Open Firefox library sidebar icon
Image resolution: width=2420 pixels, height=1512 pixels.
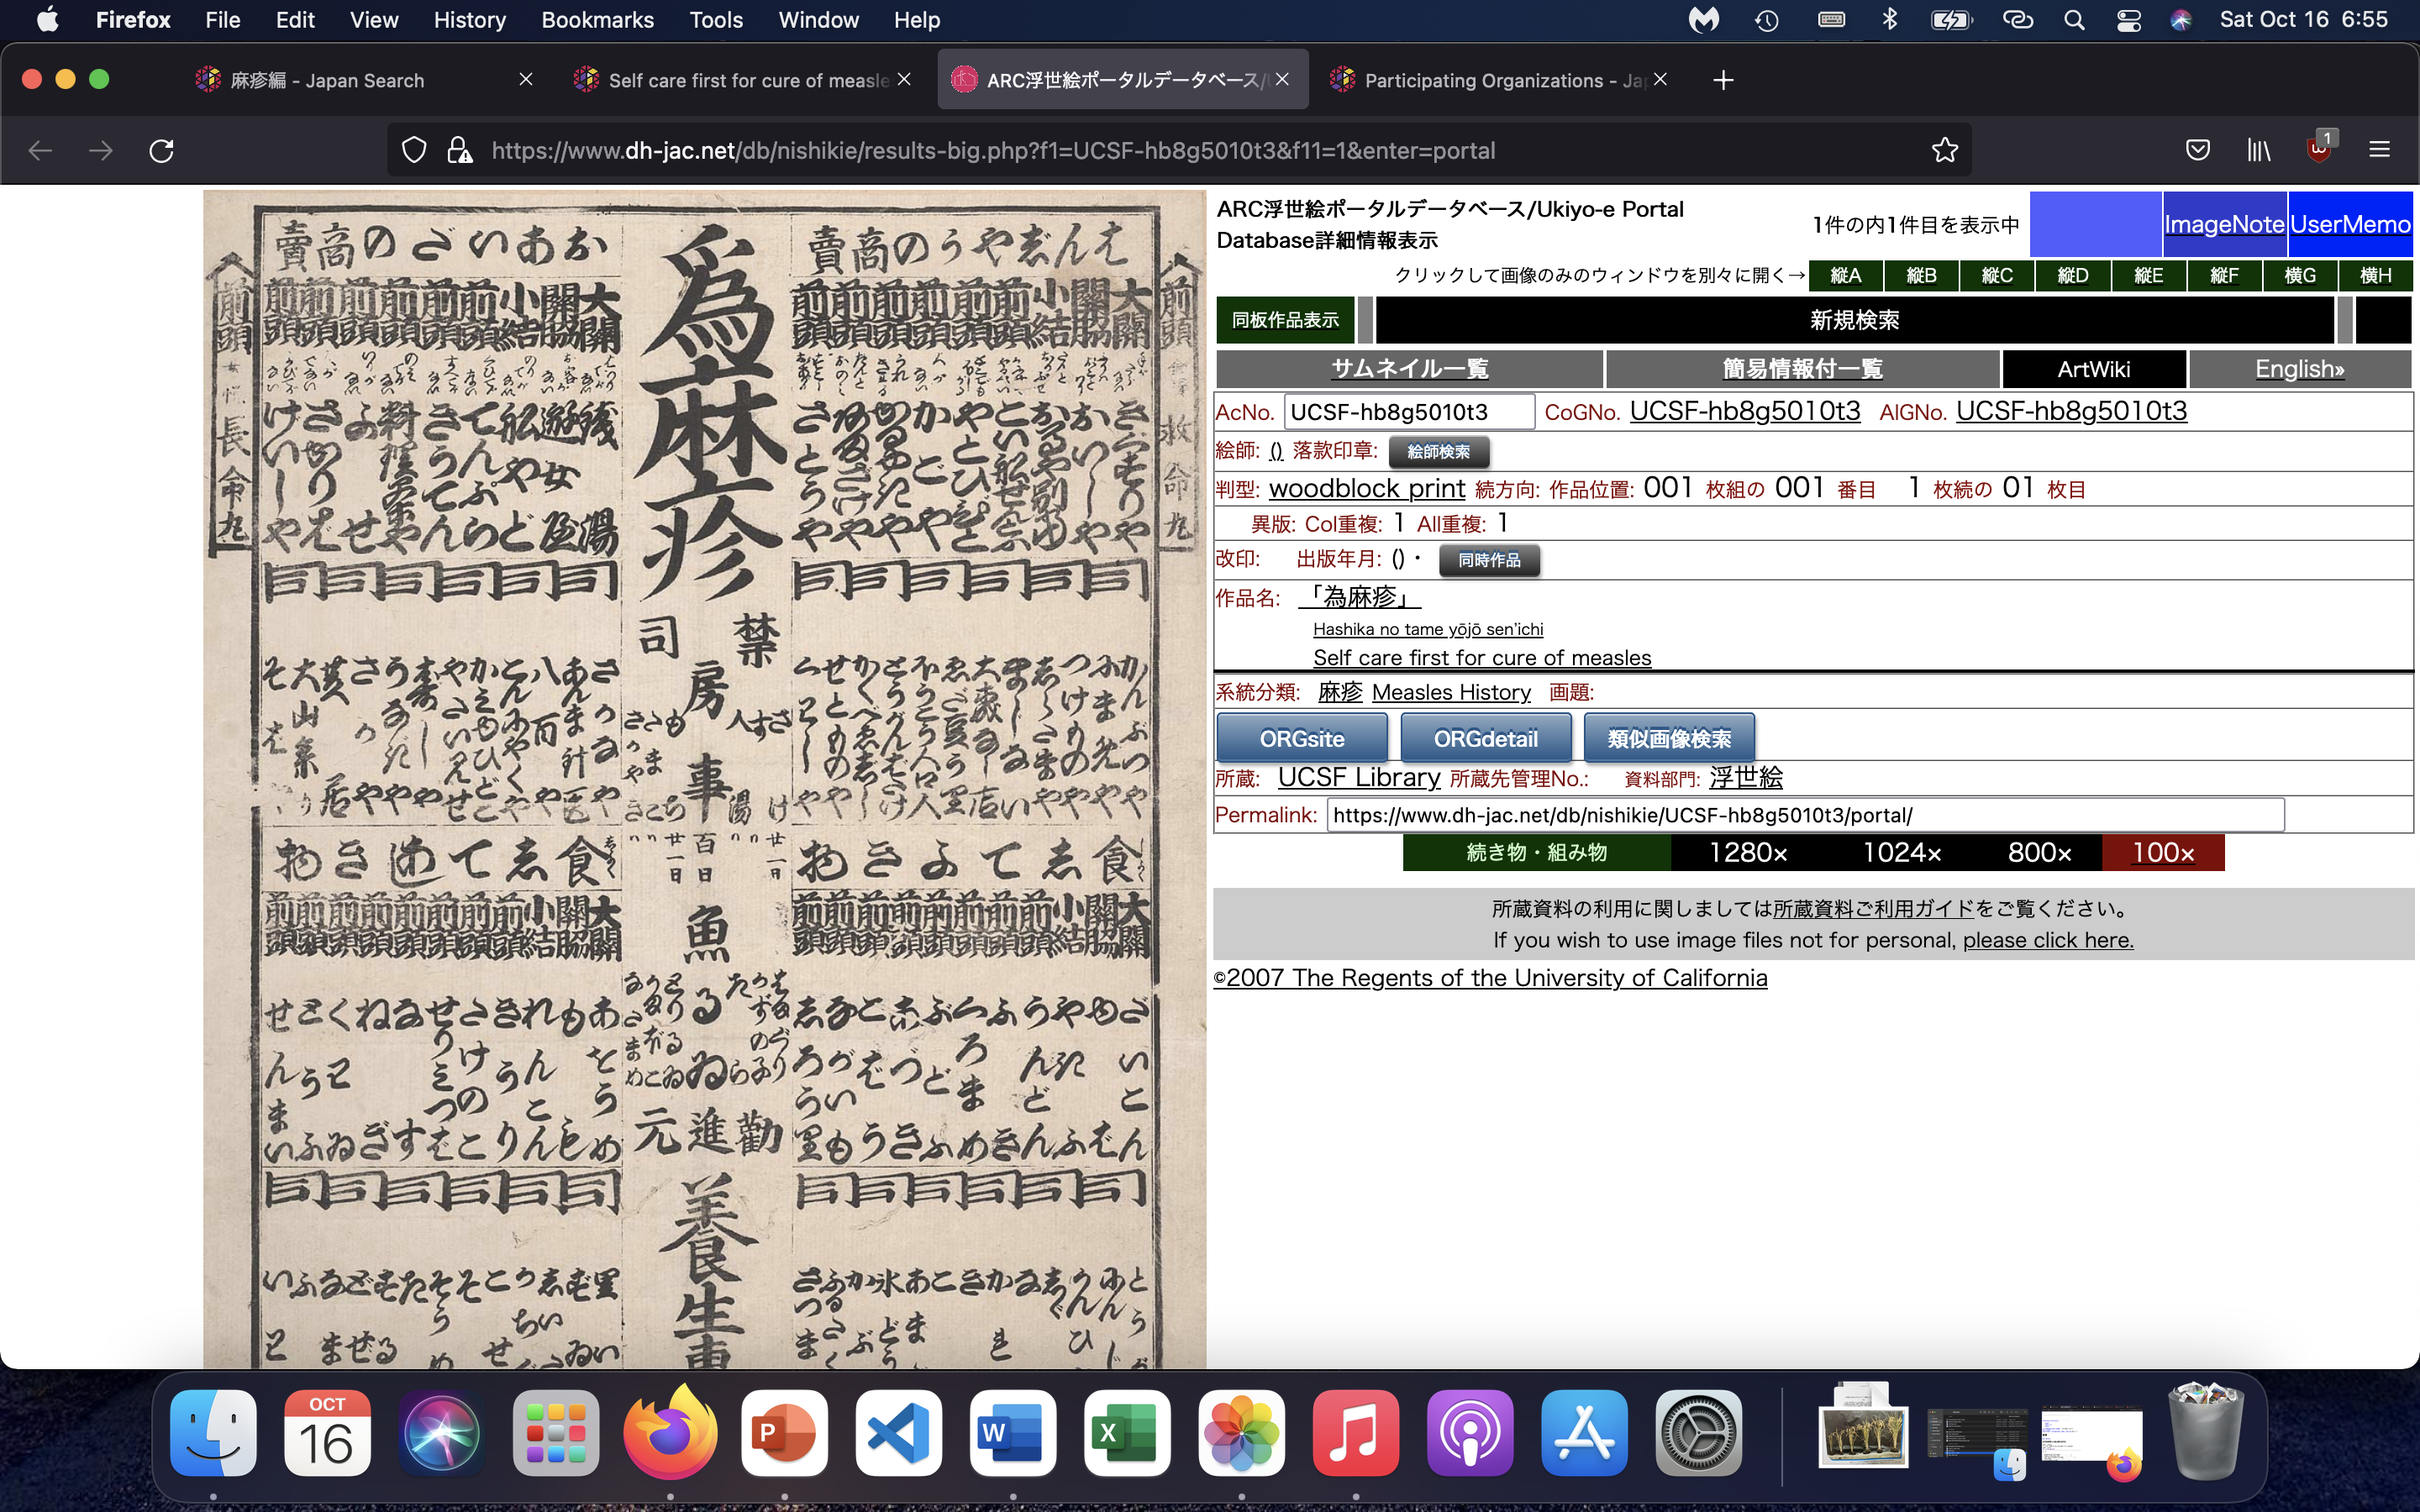click(2258, 151)
